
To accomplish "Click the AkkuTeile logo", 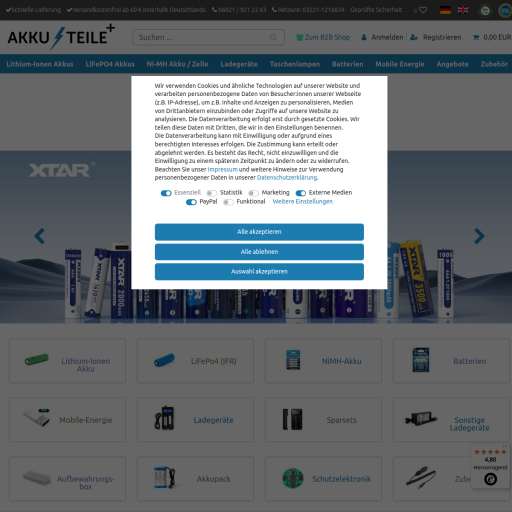I will (61, 37).
